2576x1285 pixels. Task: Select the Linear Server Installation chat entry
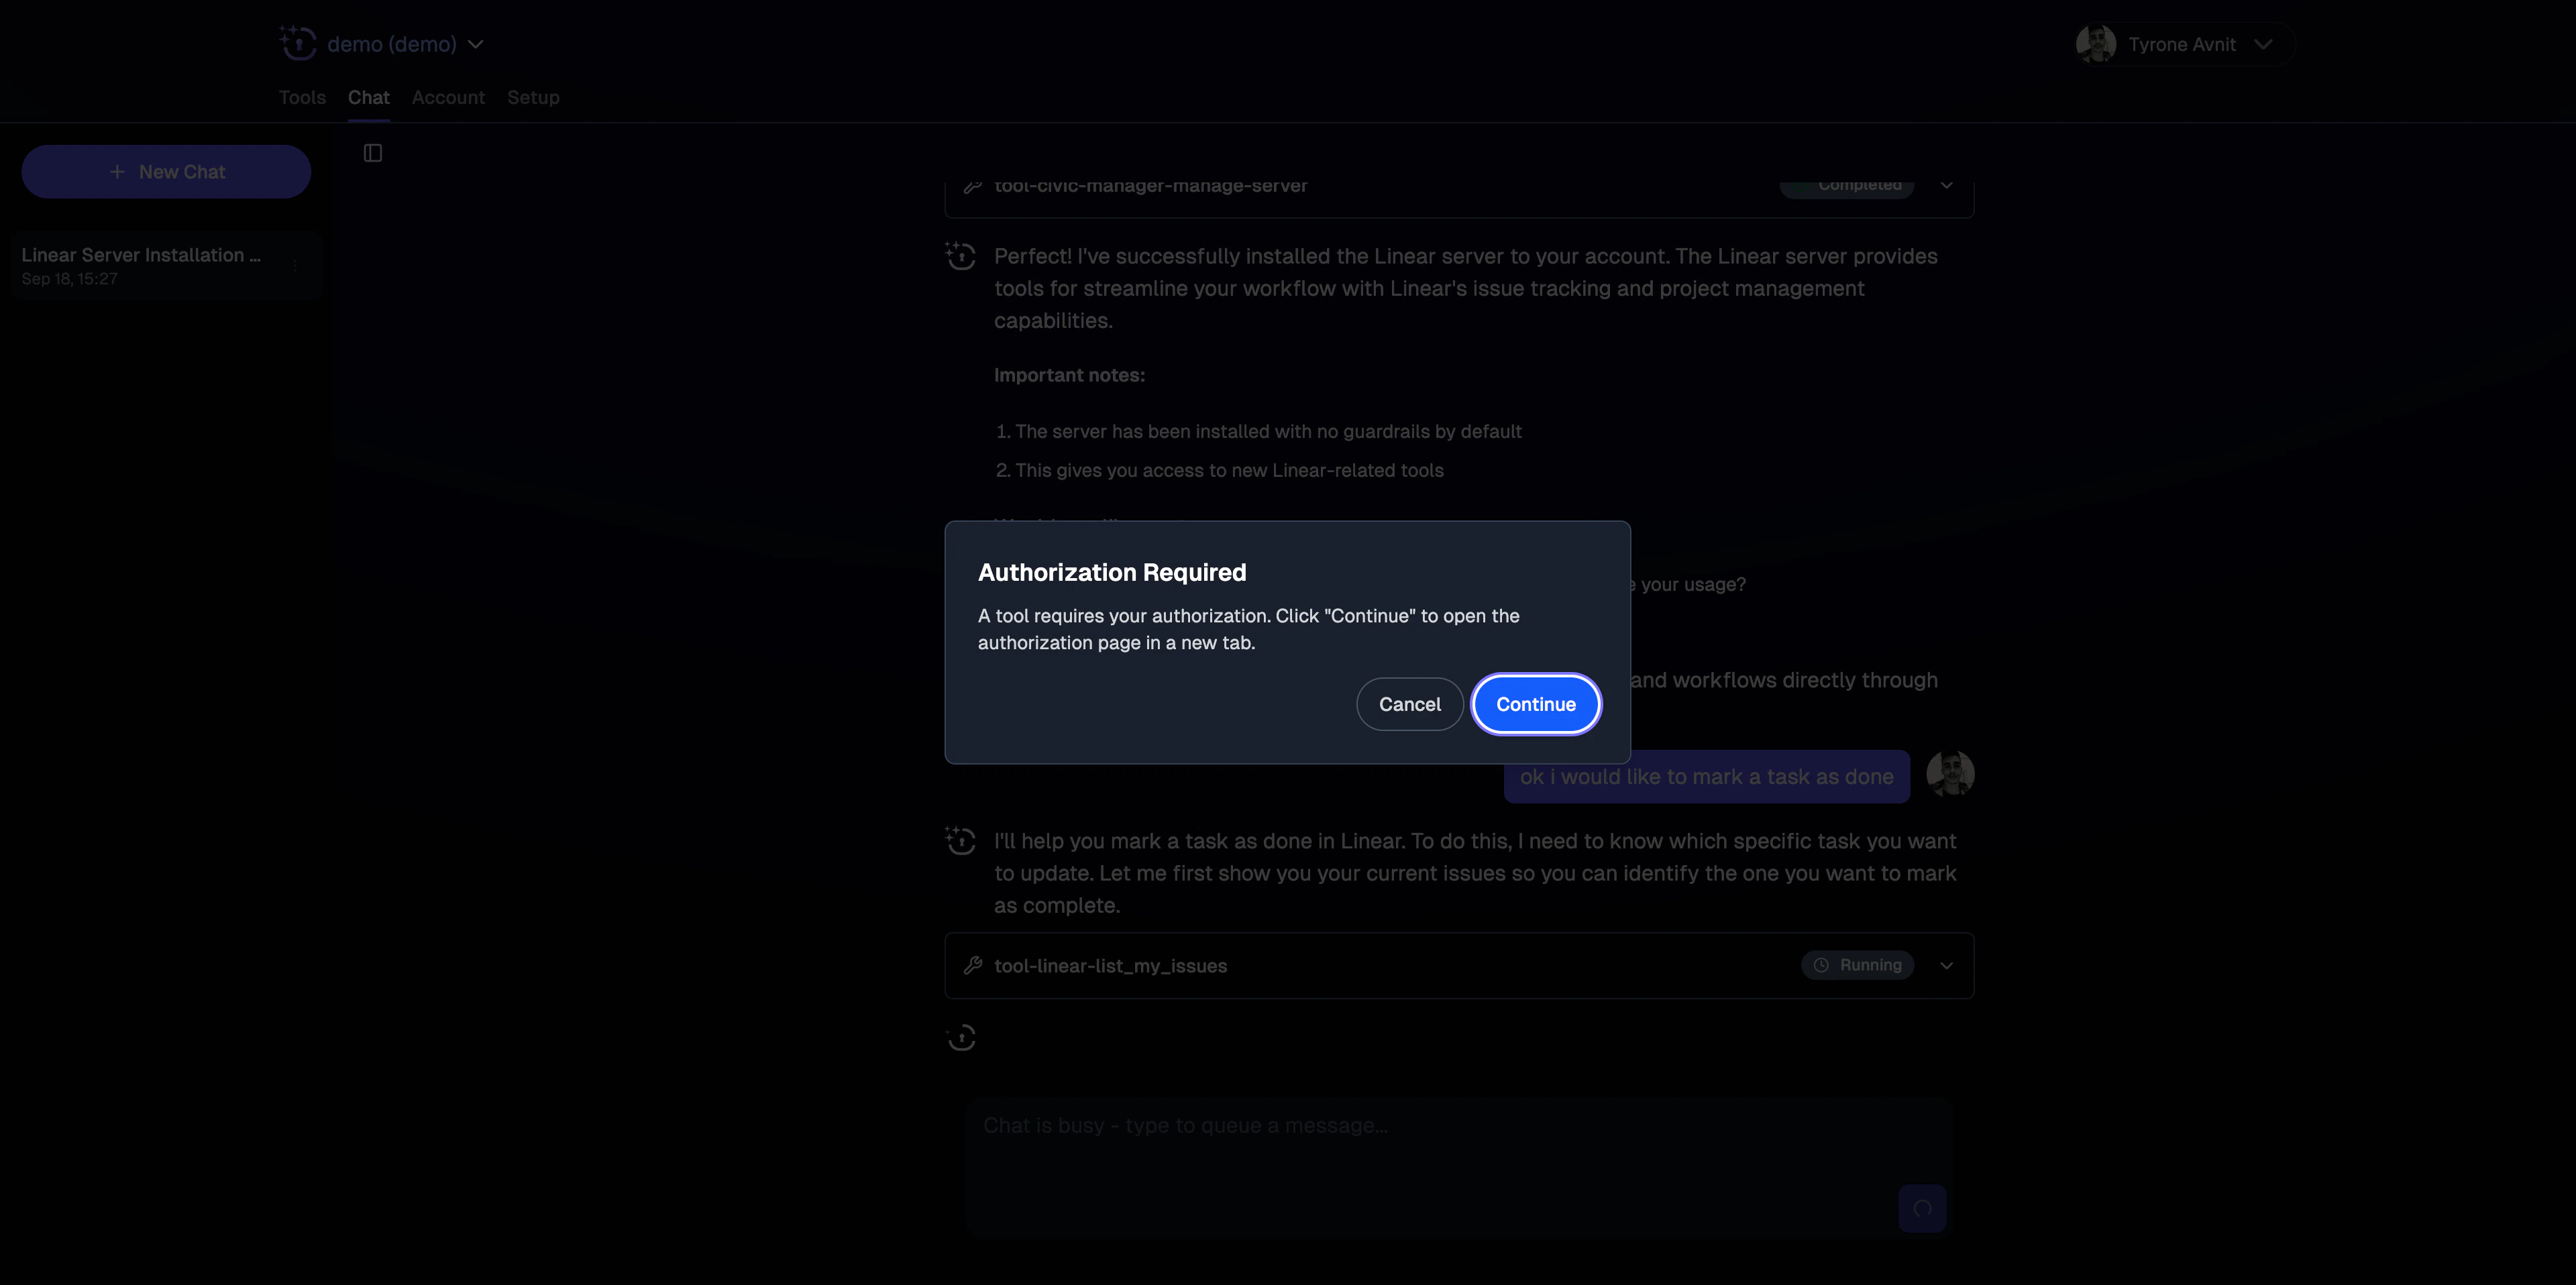pos(150,264)
